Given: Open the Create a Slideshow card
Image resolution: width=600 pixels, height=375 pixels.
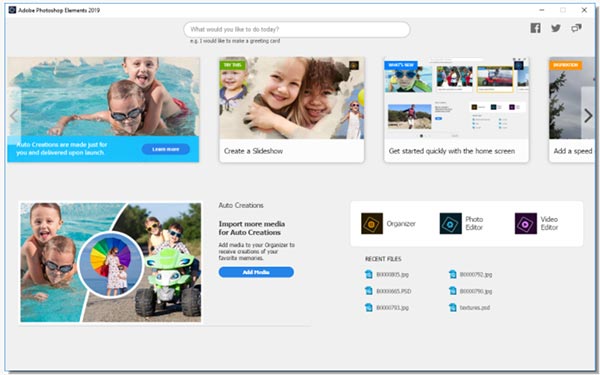Looking at the screenshot, I should pyautogui.click(x=292, y=110).
